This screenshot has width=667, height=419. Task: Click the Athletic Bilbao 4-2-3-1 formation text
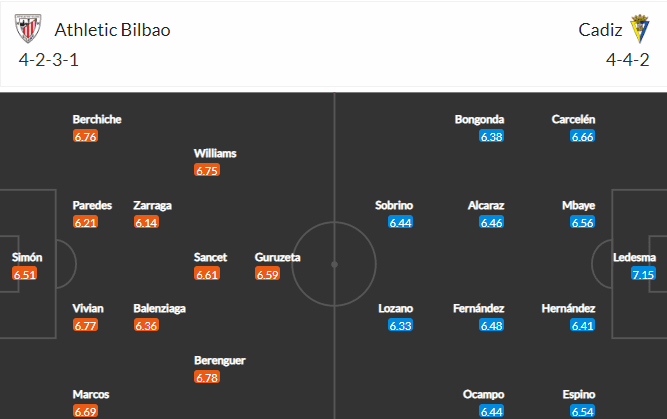click(x=48, y=60)
